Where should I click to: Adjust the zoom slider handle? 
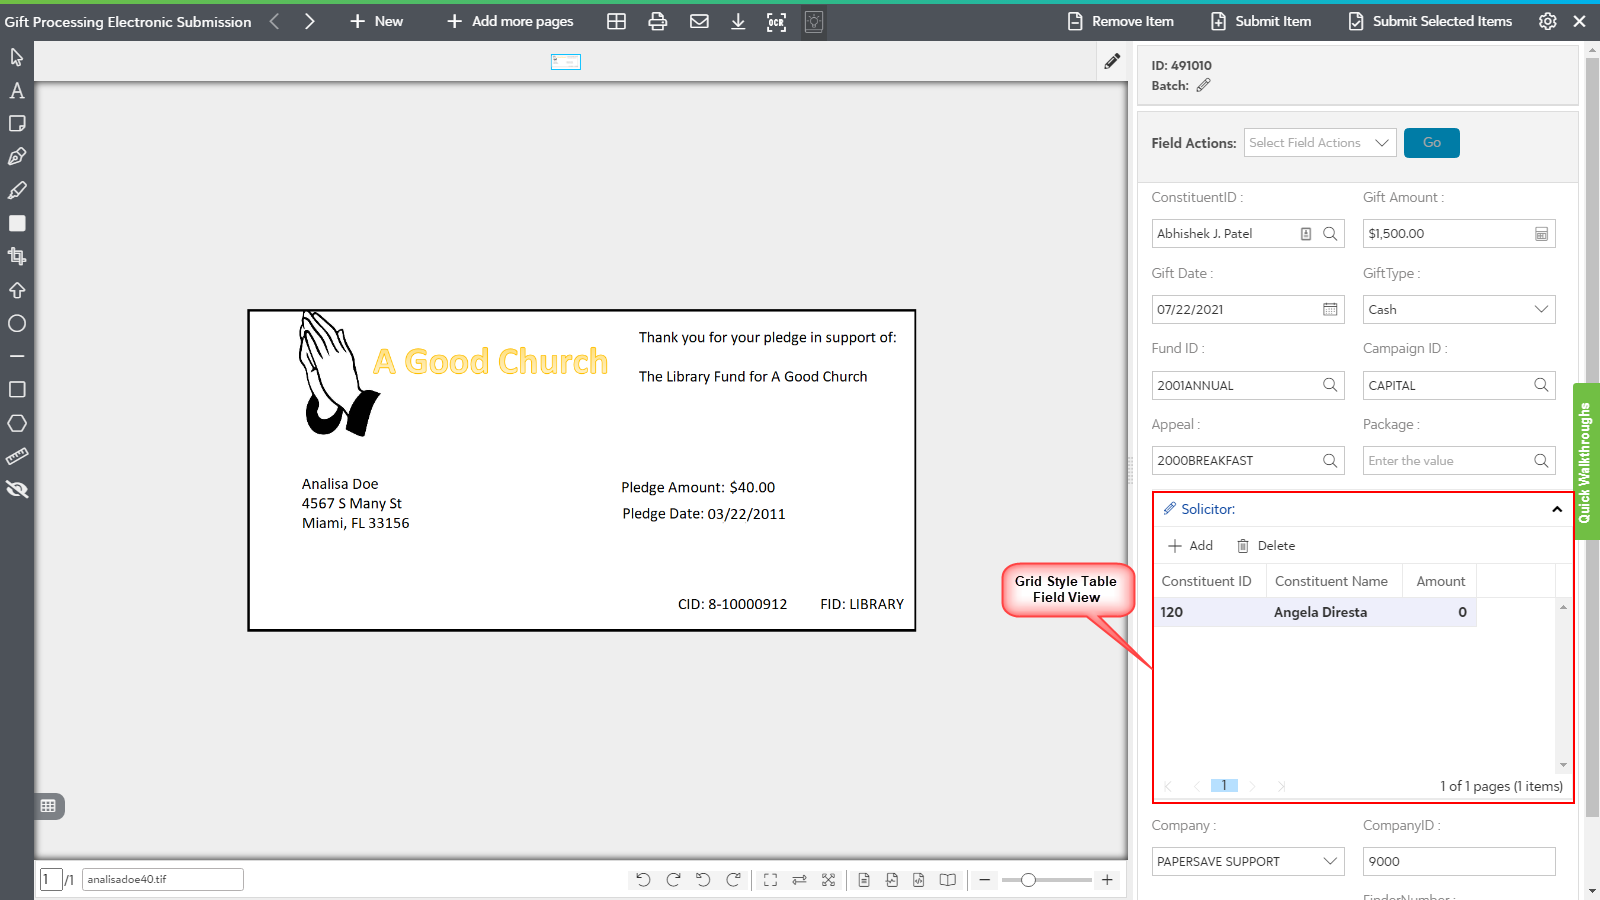tap(1028, 880)
